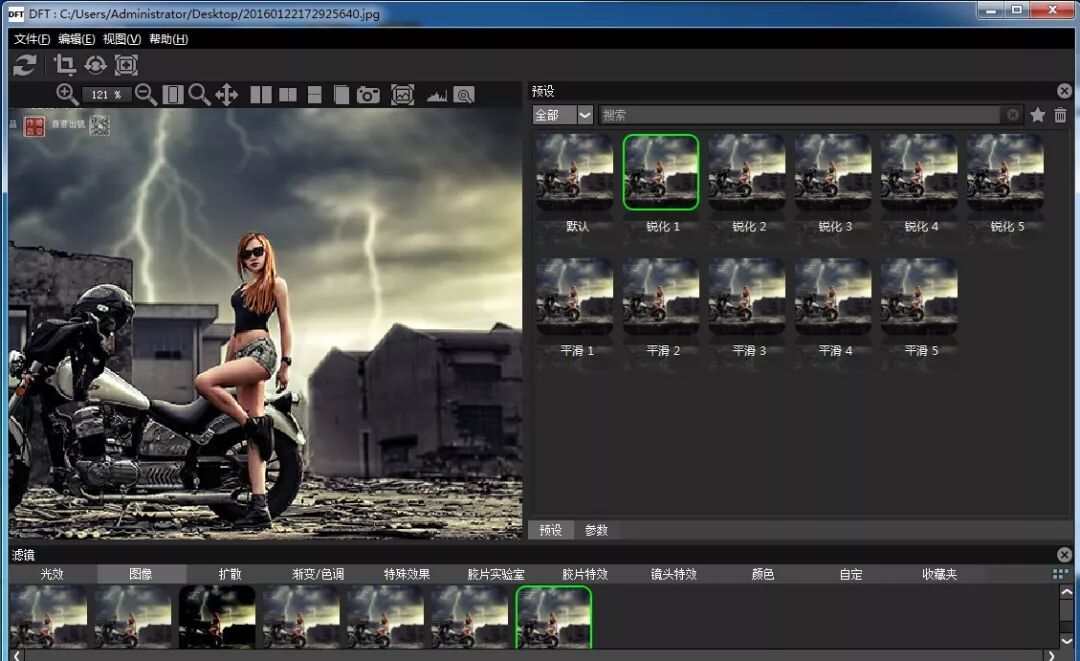This screenshot has width=1080, height=661.
Task: Click the framed image view icon
Action: (402, 94)
